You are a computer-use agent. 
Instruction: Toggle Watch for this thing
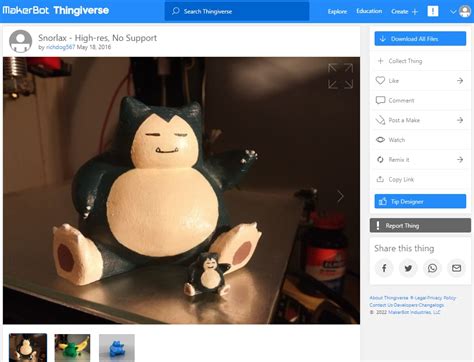pos(420,140)
